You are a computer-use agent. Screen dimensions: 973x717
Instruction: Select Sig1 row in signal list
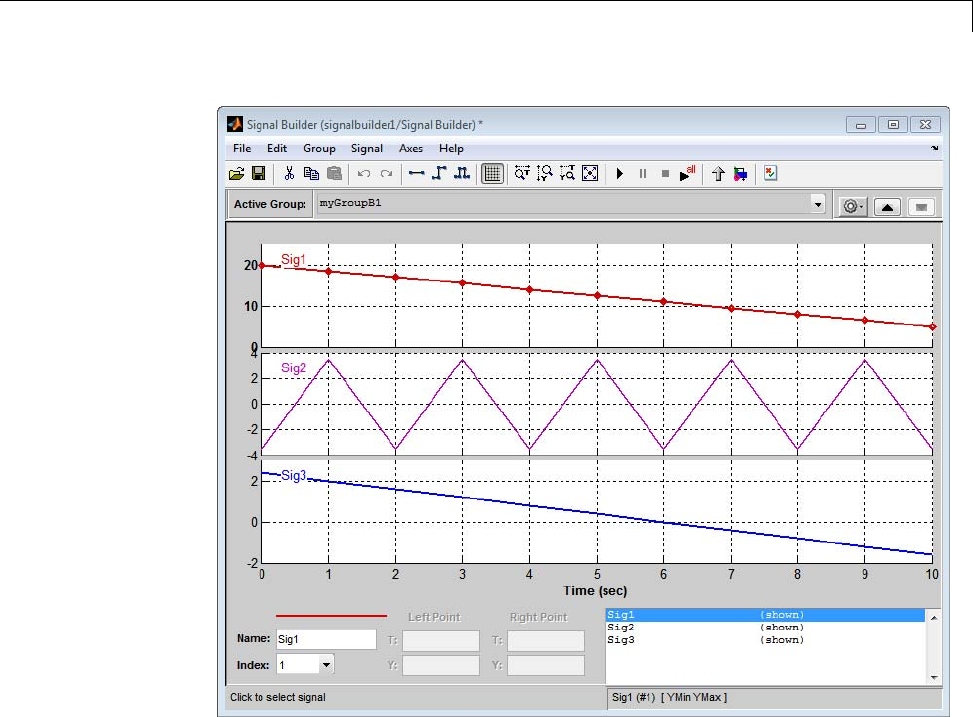[766, 615]
